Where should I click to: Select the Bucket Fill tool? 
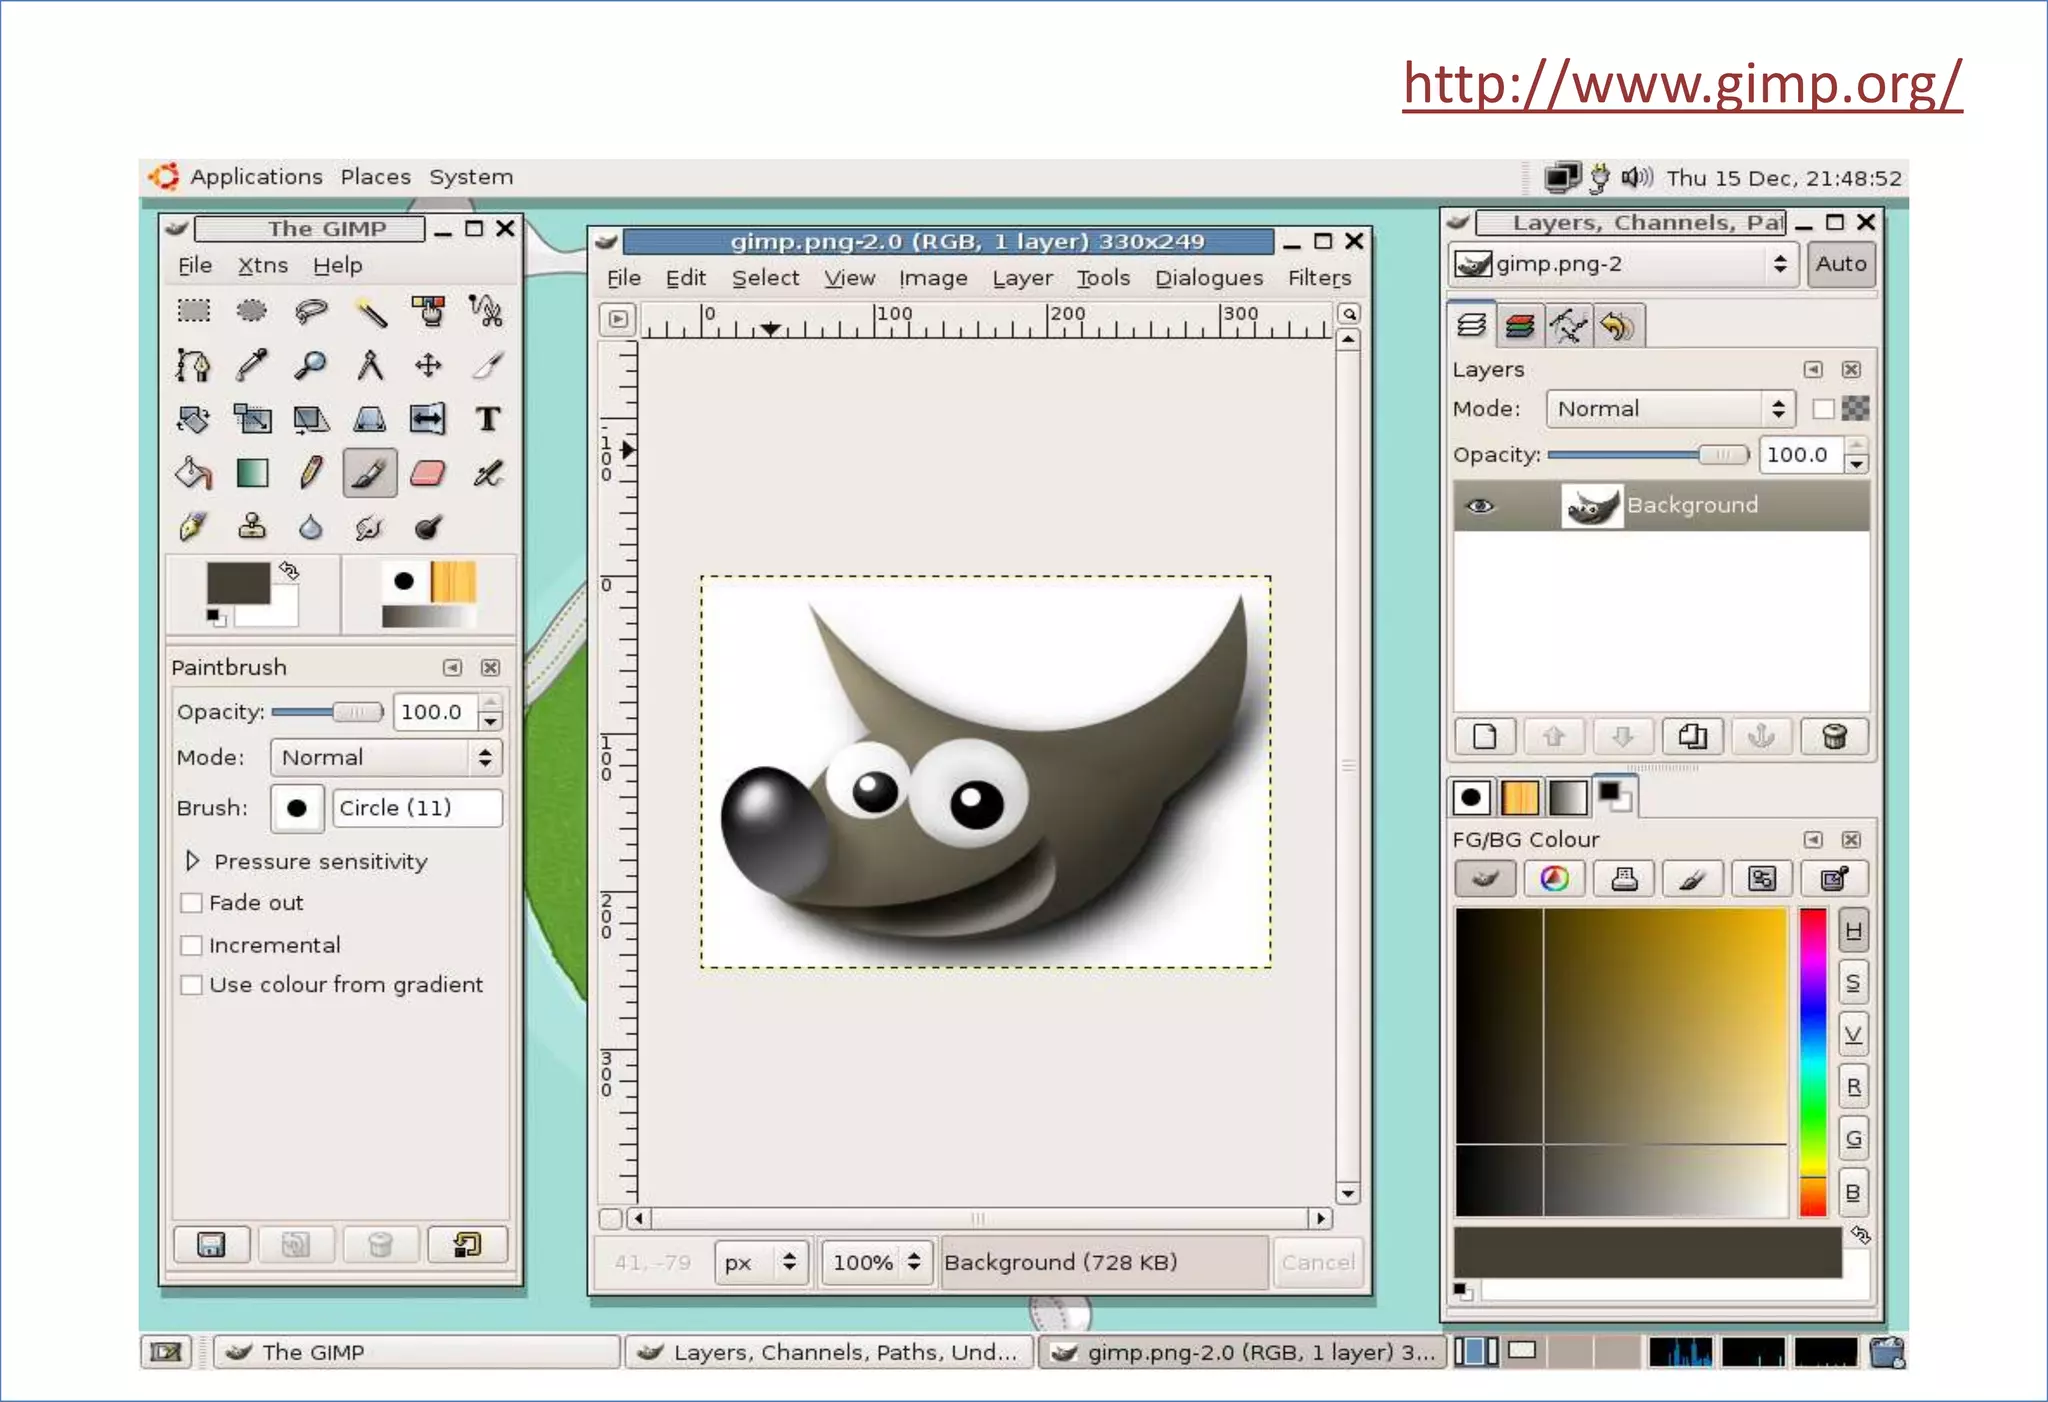coord(193,473)
